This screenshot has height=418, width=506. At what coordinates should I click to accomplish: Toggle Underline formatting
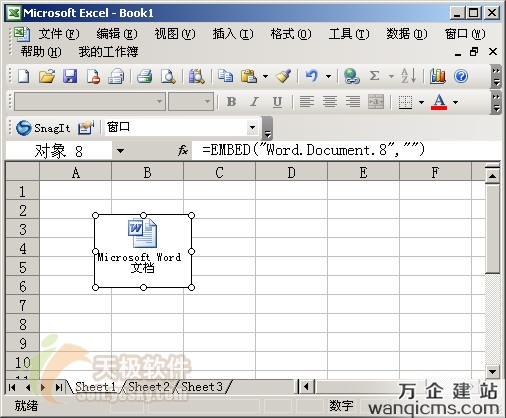click(x=277, y=102)
